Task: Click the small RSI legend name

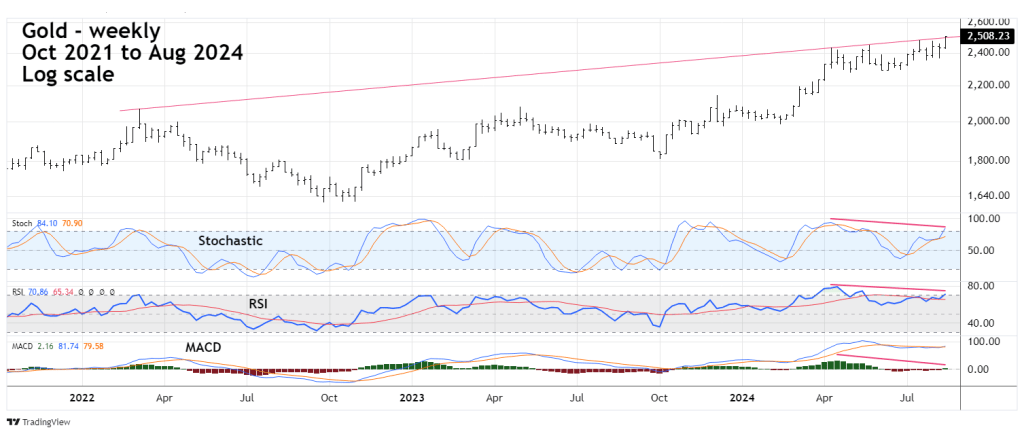Action: (x=17, y=293)
